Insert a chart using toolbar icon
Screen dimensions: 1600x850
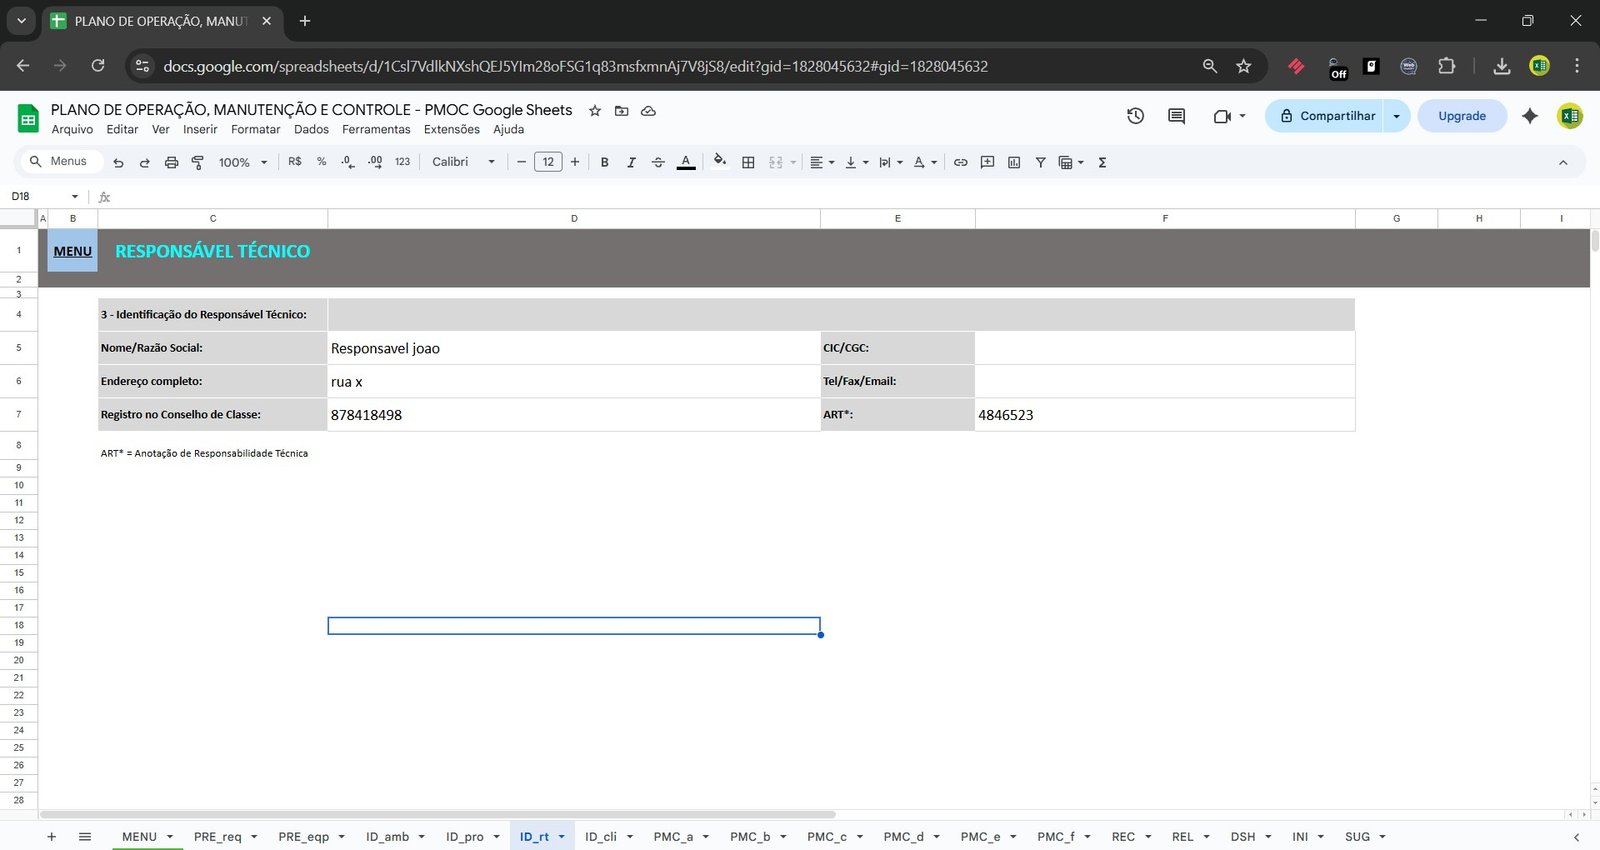point(1014,162)
